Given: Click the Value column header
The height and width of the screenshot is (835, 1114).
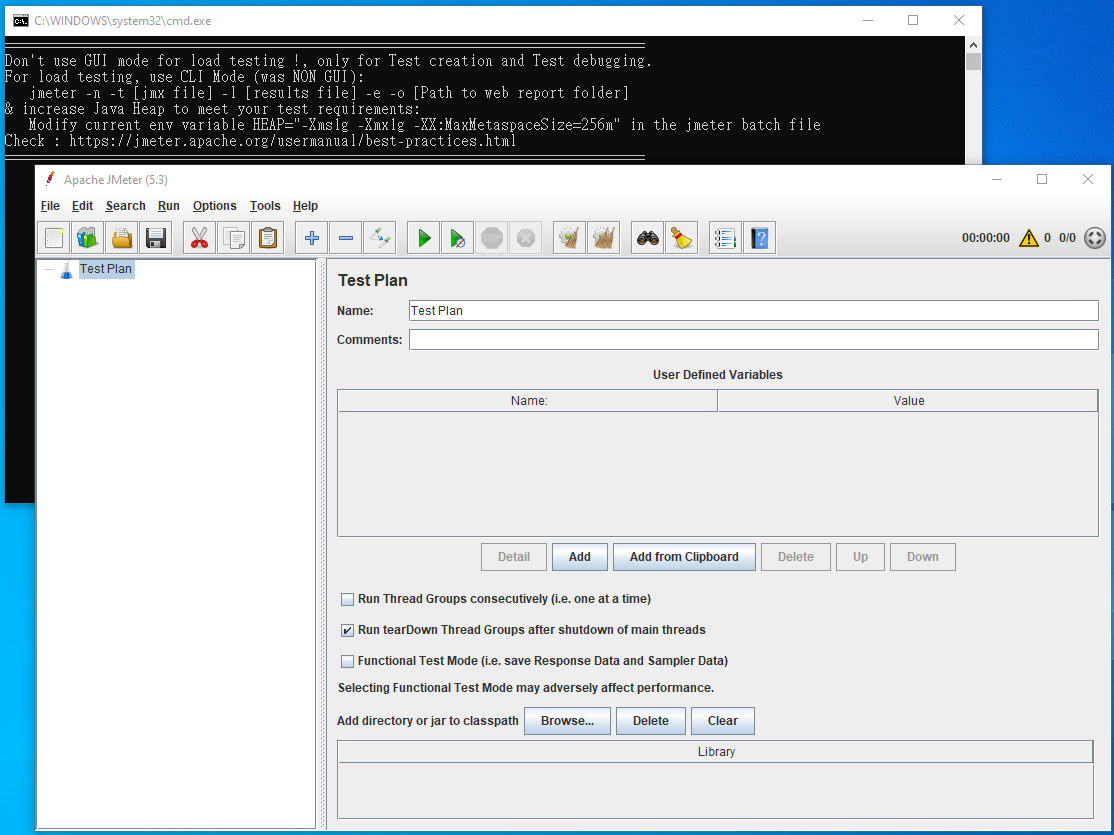Looking at the screenshot, I should pos(908,401).
